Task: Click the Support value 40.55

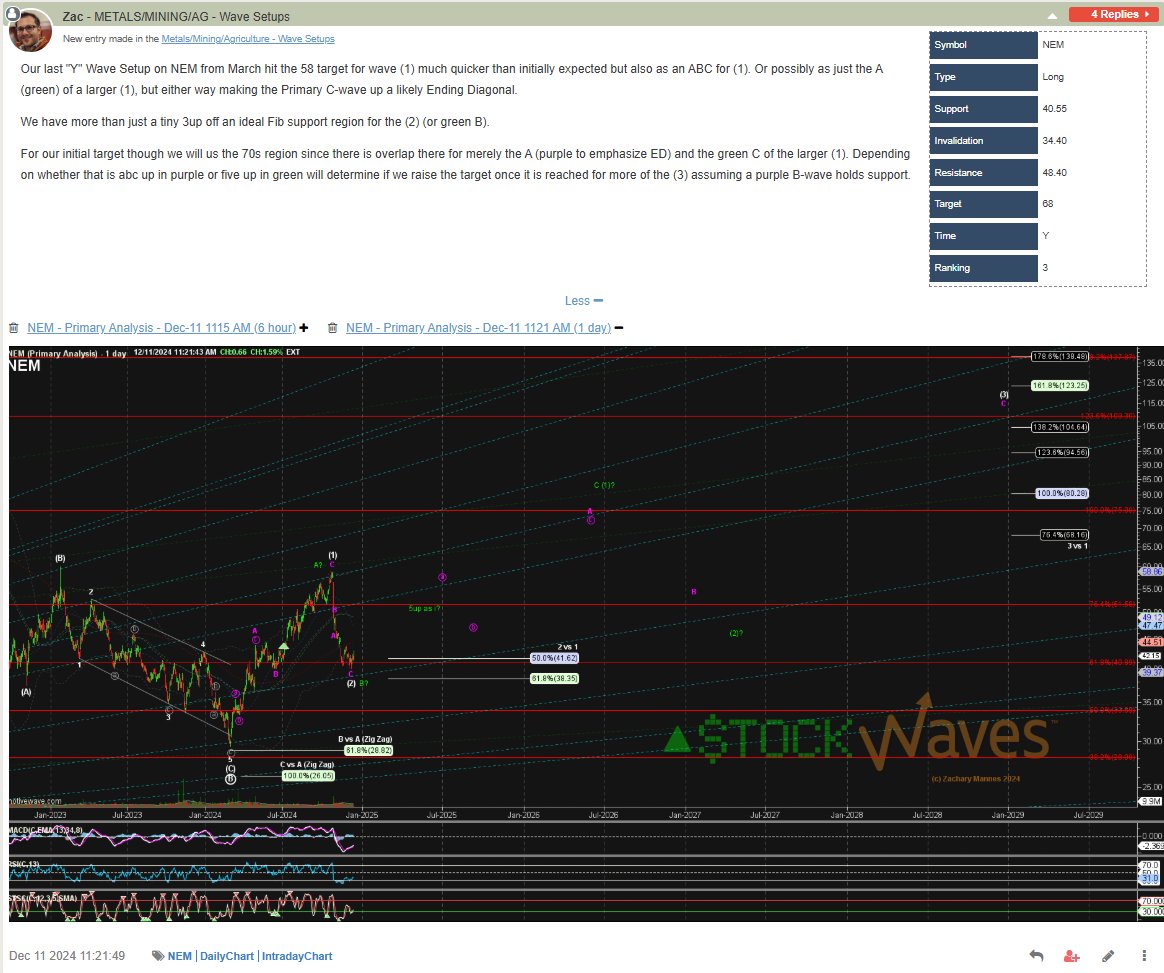Action: pos(1054,108)
